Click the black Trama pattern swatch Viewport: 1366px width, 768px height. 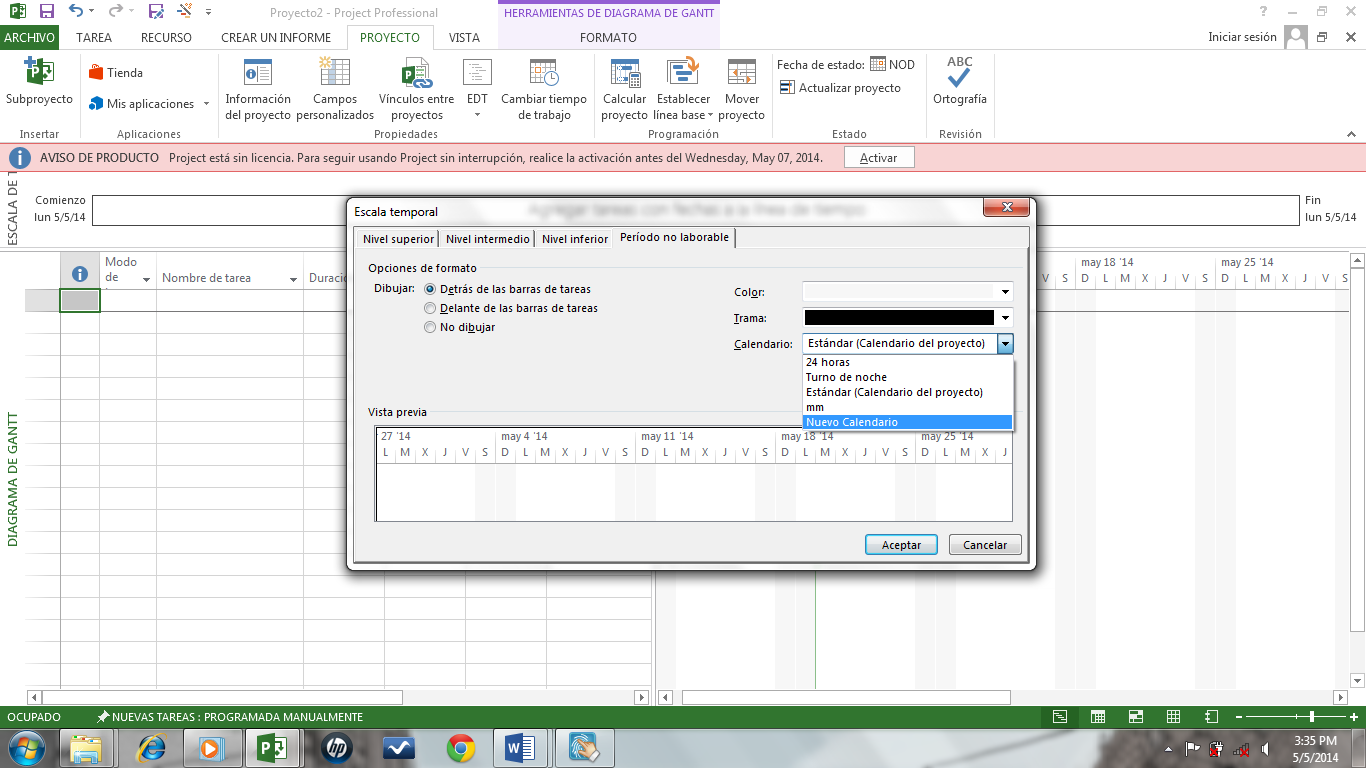[899, 318]
